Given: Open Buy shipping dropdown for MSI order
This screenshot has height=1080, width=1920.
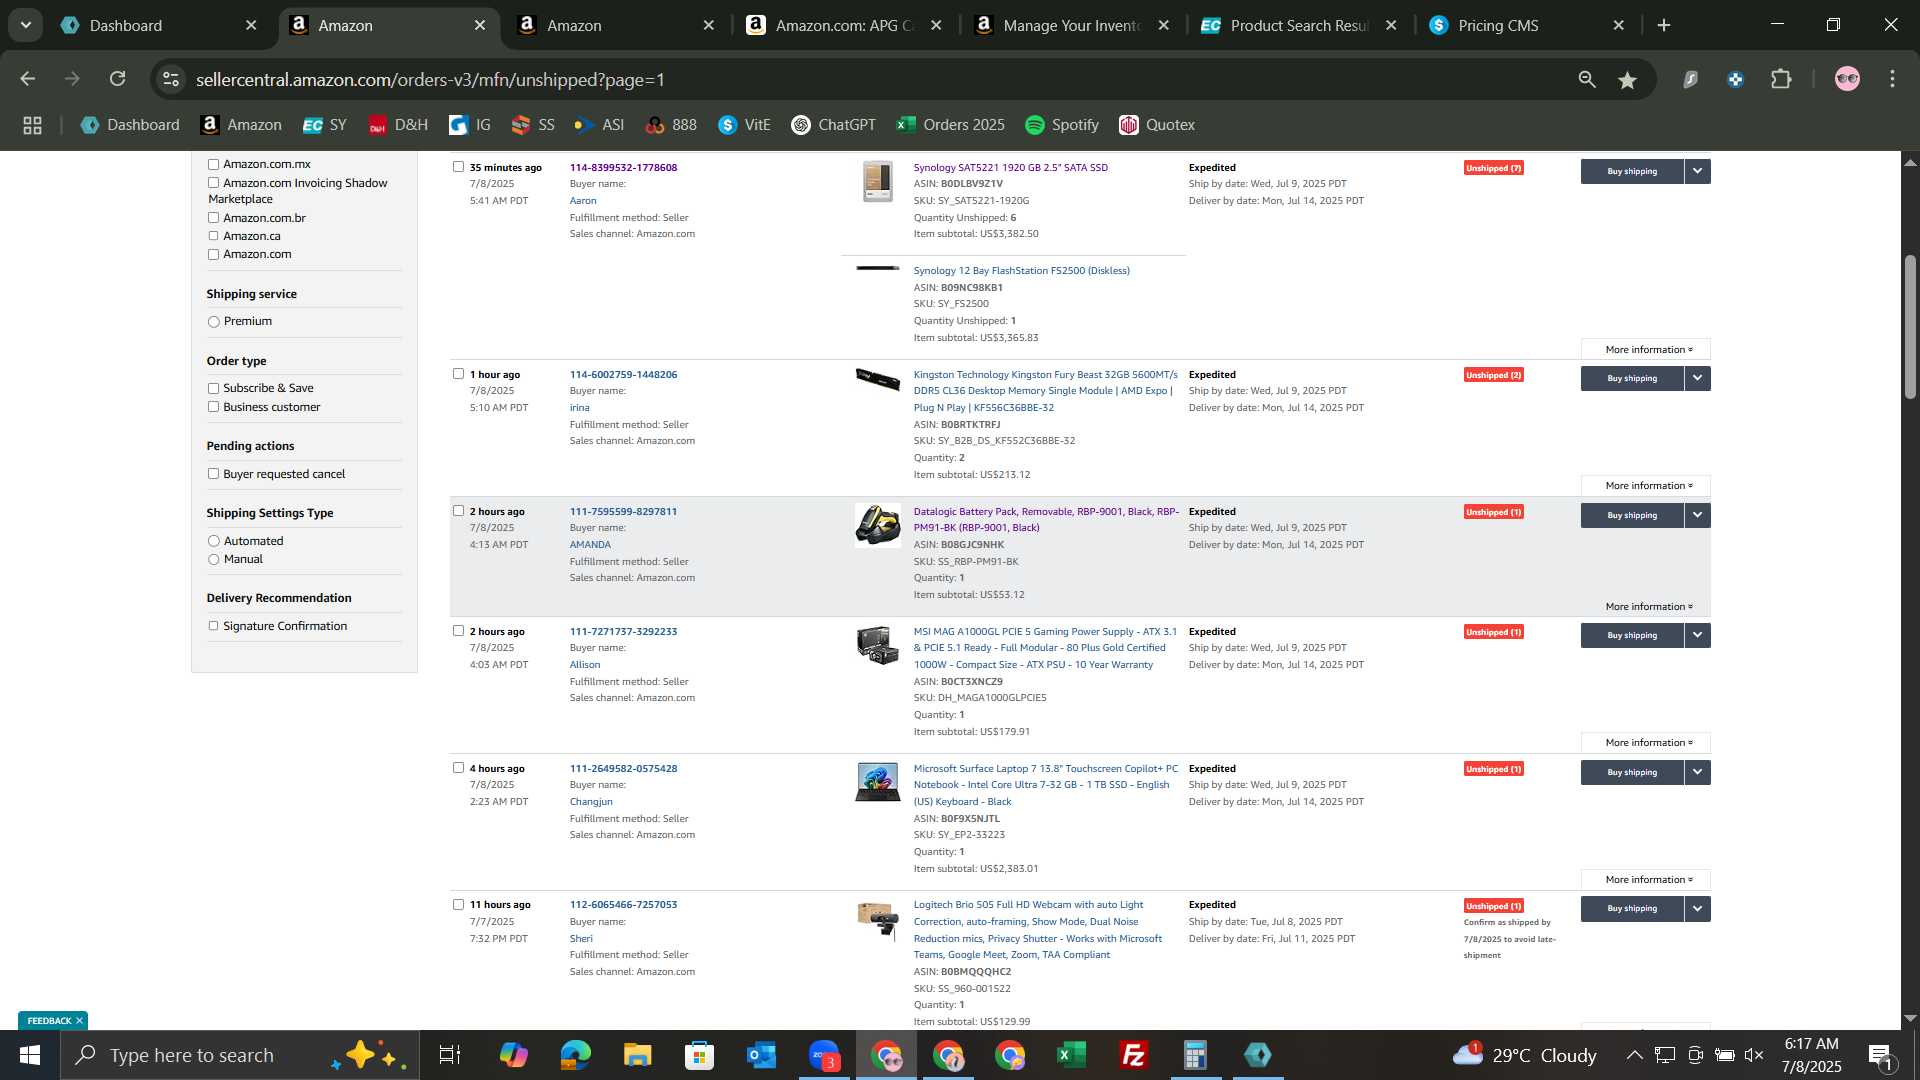Looking at the screenshot, I should pyautogui.click(x=1698, y=635).
